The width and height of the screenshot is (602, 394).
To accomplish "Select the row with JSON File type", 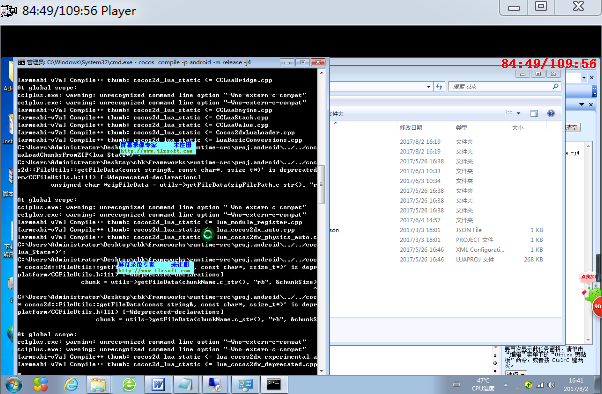I will coord(437,230).
